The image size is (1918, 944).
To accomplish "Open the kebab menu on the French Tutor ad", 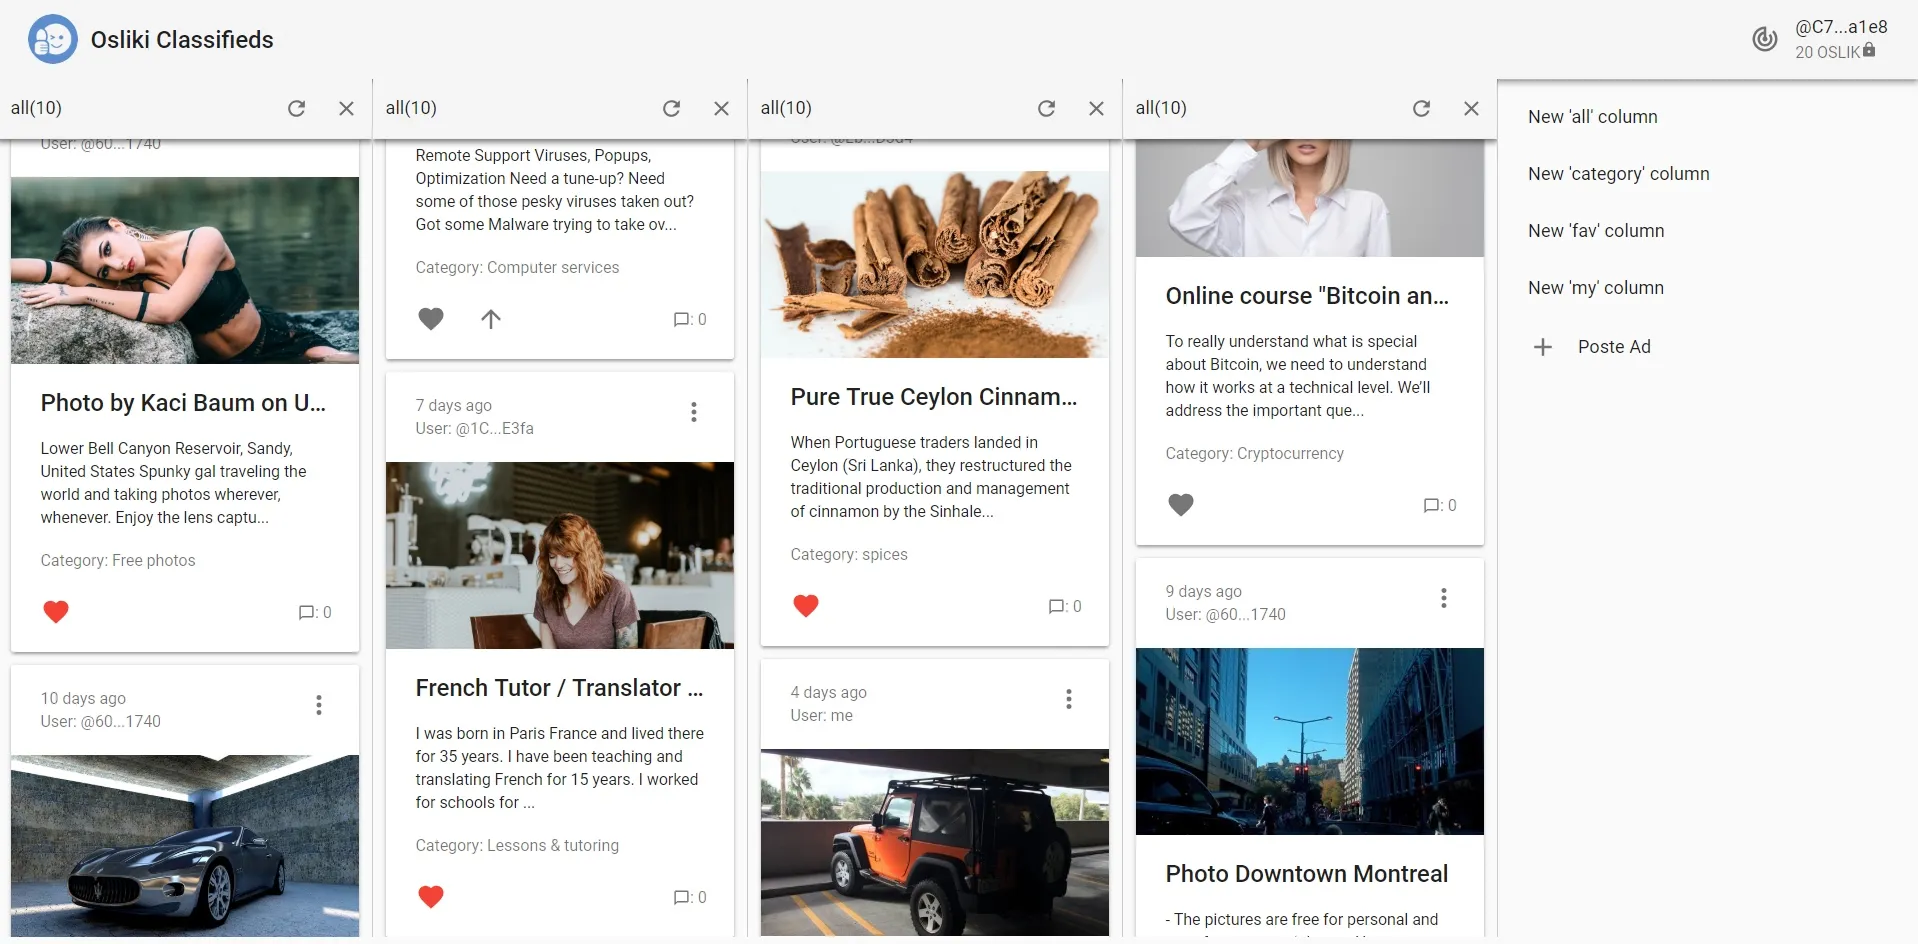I will 693,411.
